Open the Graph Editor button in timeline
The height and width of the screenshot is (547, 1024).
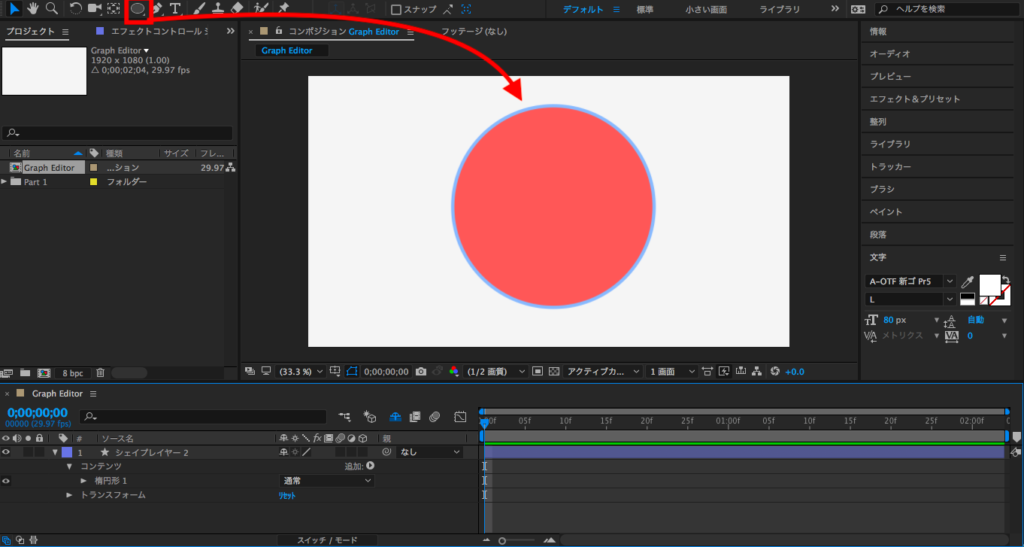pyautogui.click(x=460, y=416)
